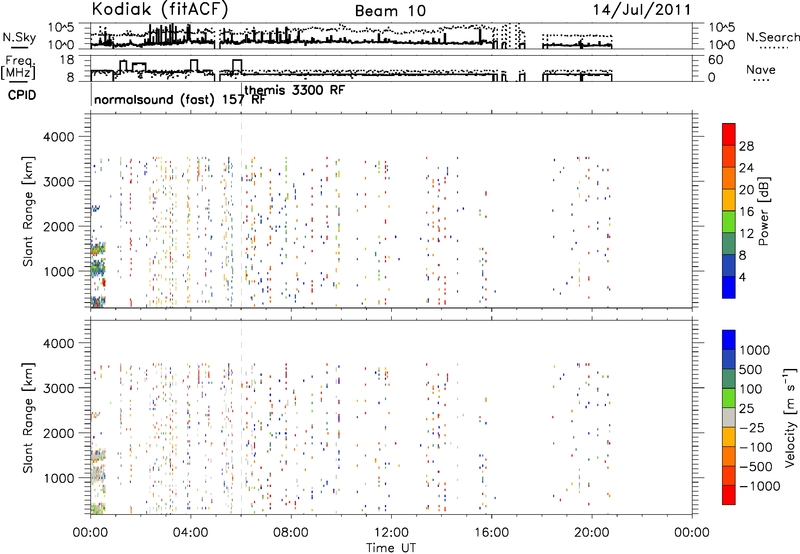The height and width of the screenshot is (554, 800).
Task: Click the '04:00' time tick label
Action: pyautogui.click(x=191, y=533)
